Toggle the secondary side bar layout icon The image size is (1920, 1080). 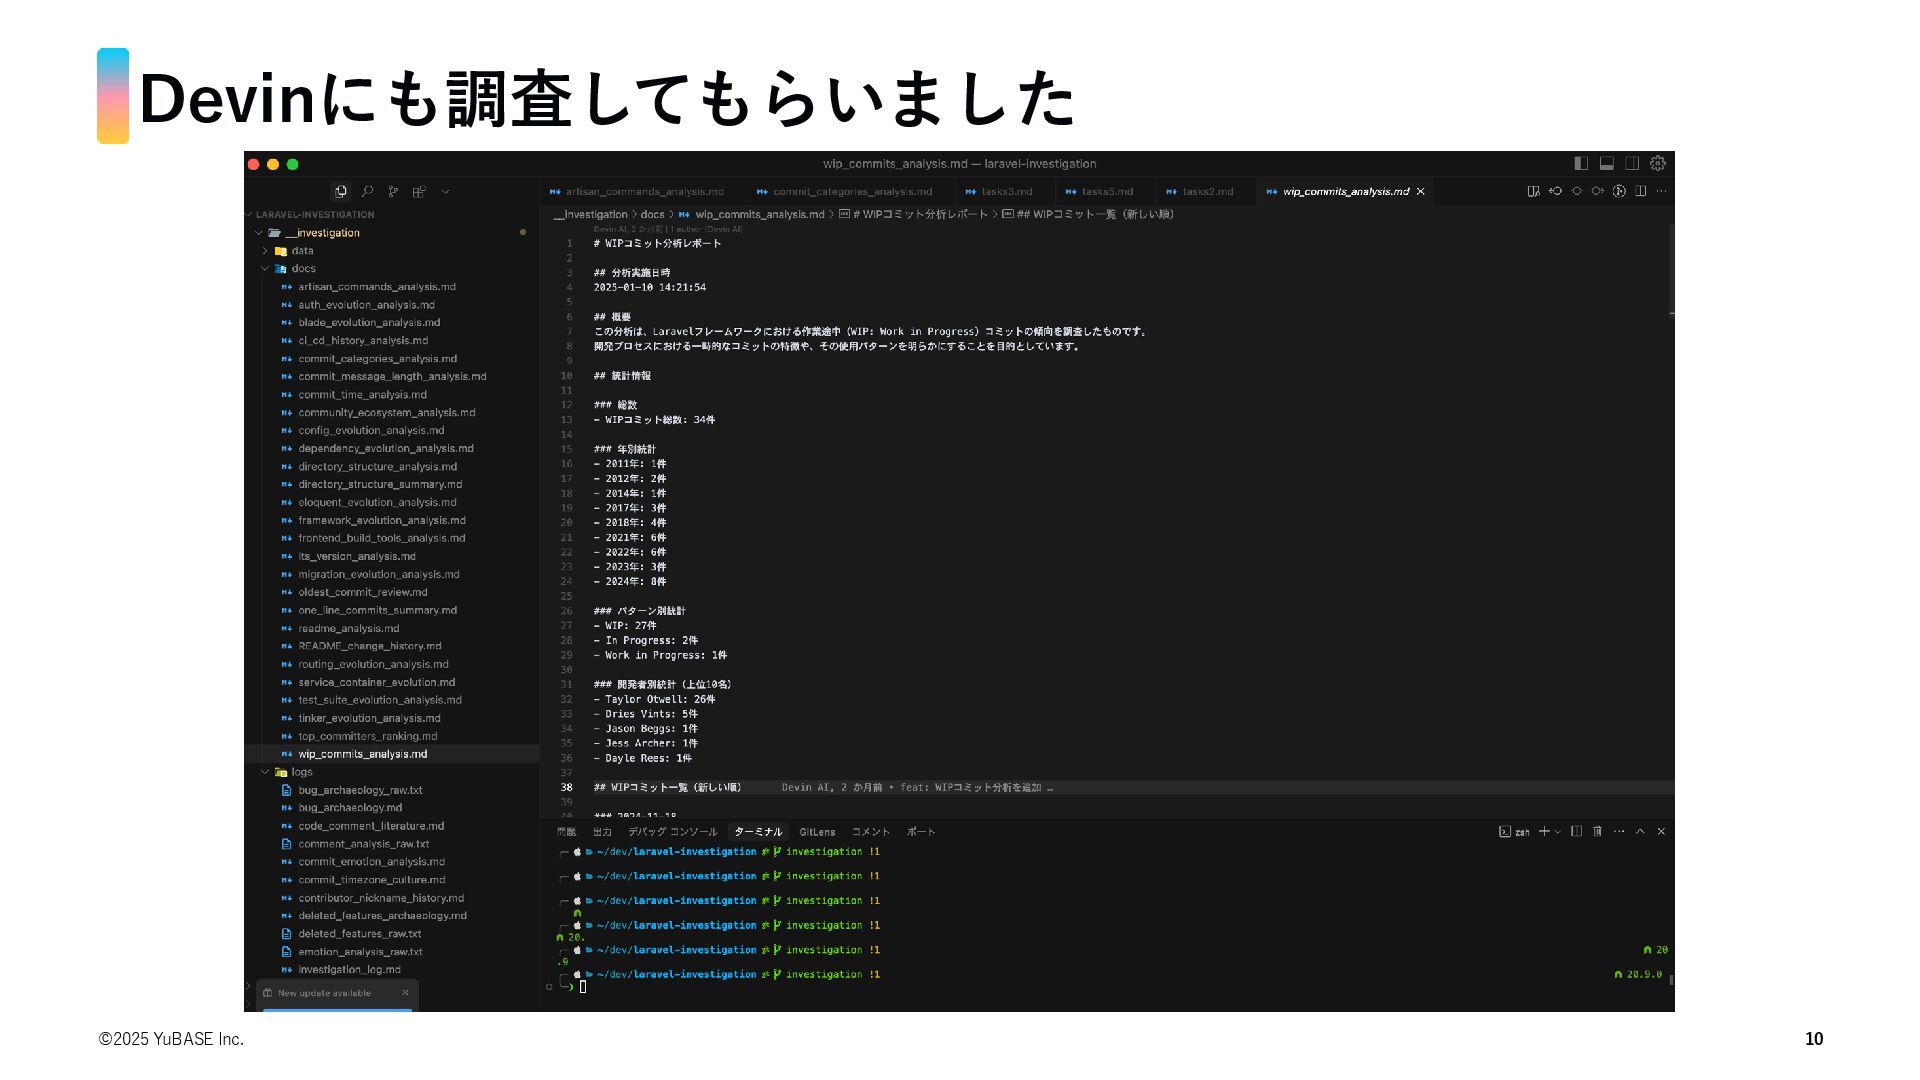(x=1632, y=163)
